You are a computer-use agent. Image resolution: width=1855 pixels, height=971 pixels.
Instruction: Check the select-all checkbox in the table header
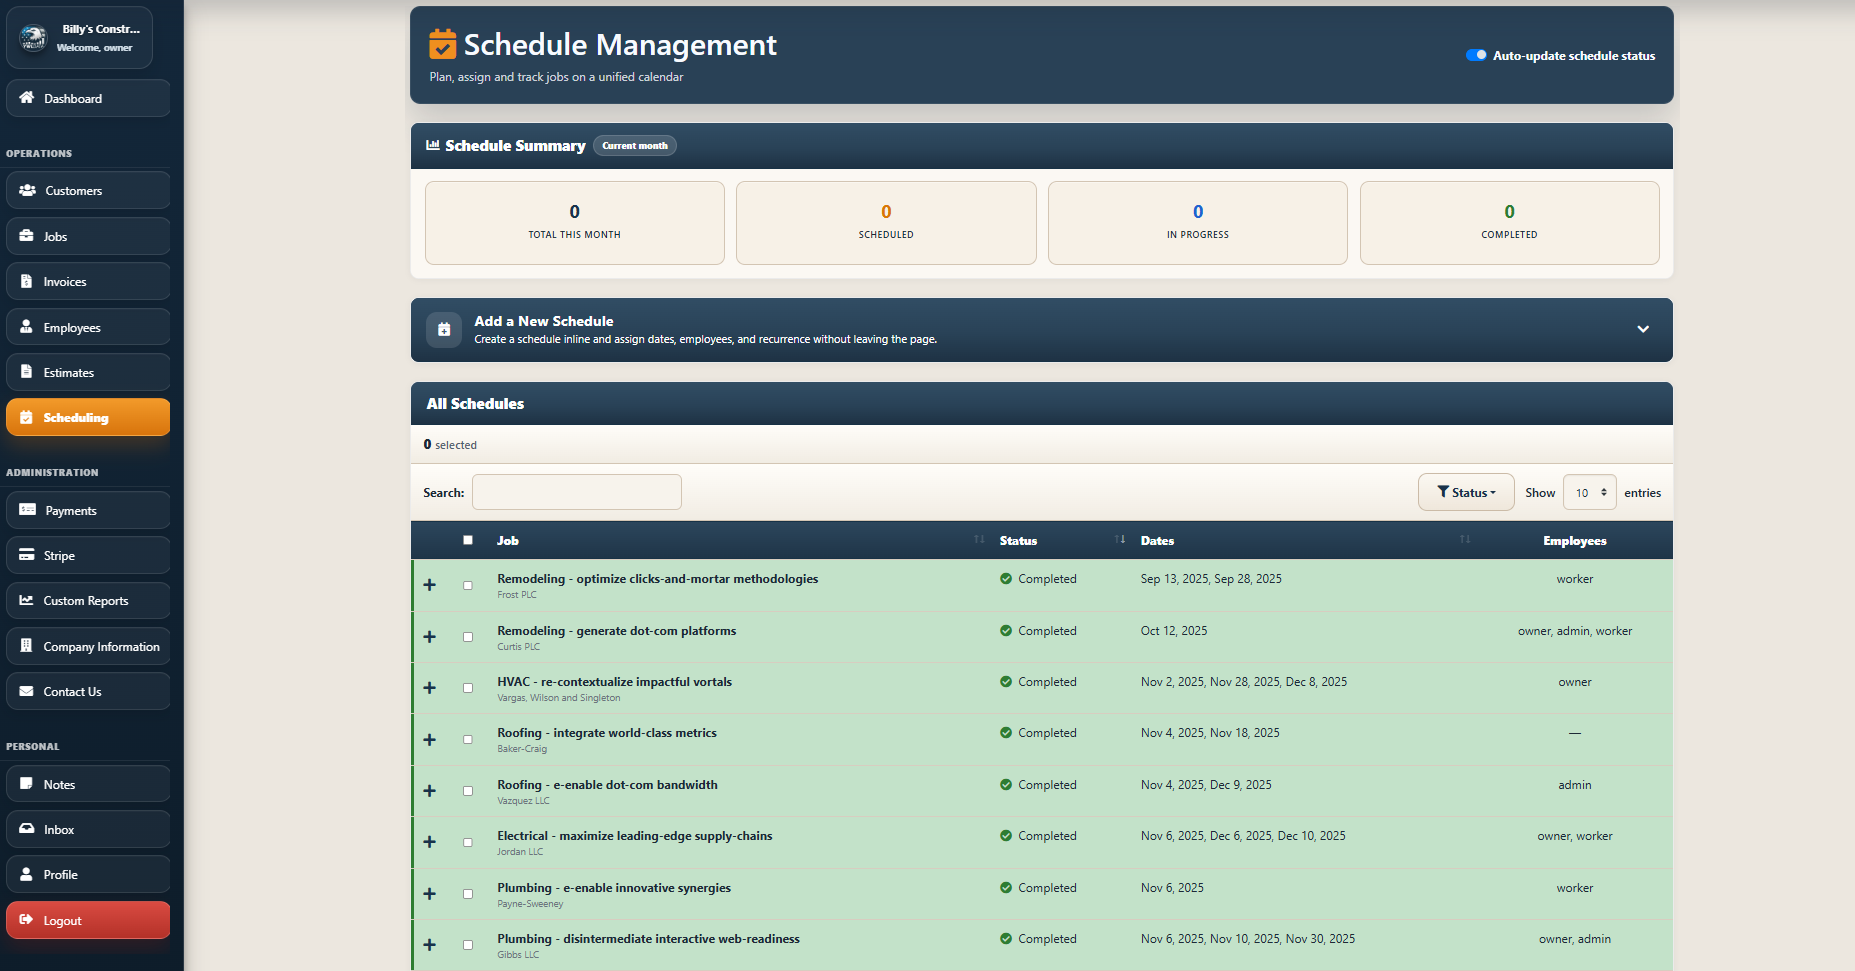coord(468,540)
